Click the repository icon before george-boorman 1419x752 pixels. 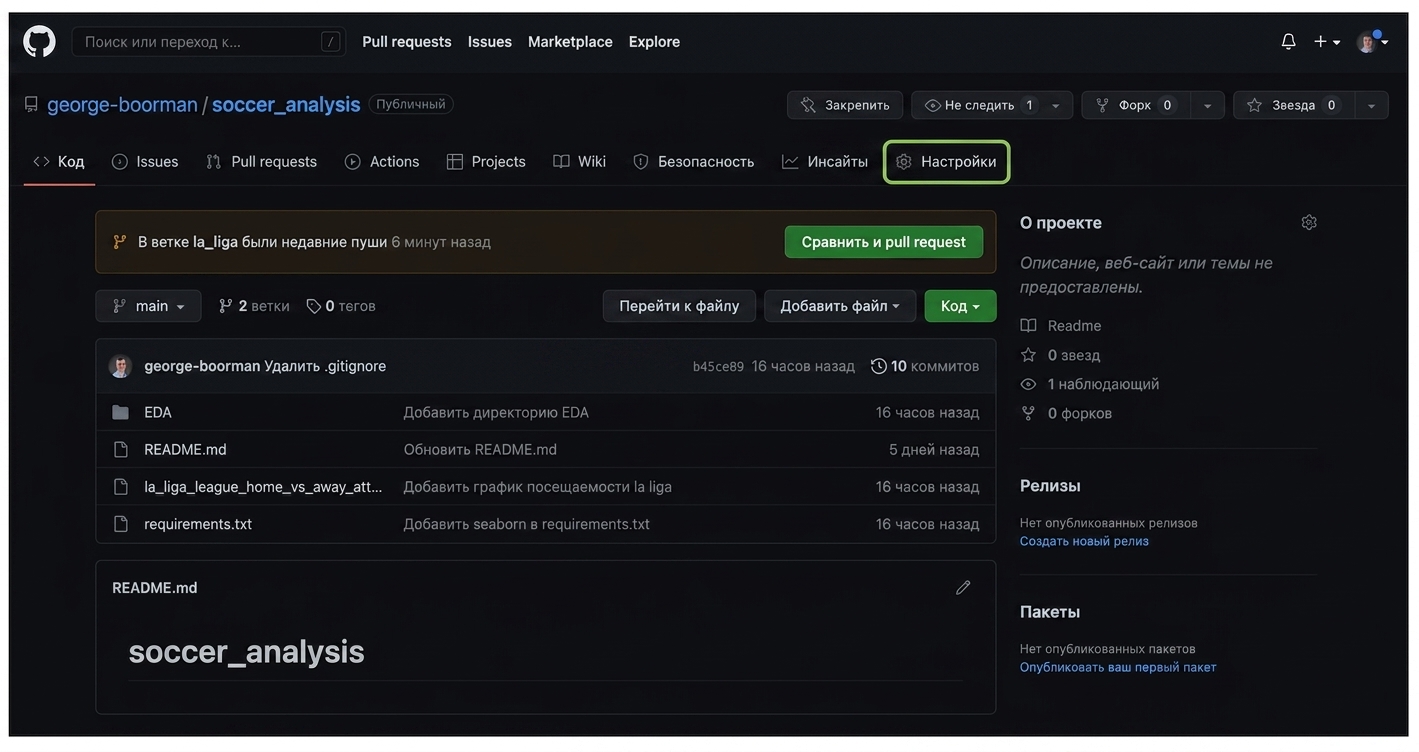(x=31, y=104)
